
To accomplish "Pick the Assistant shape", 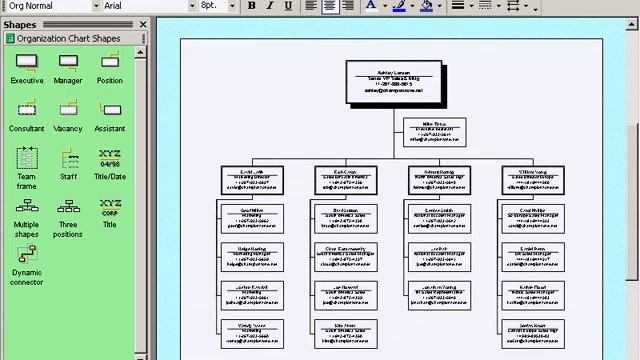I will [109, 116].
